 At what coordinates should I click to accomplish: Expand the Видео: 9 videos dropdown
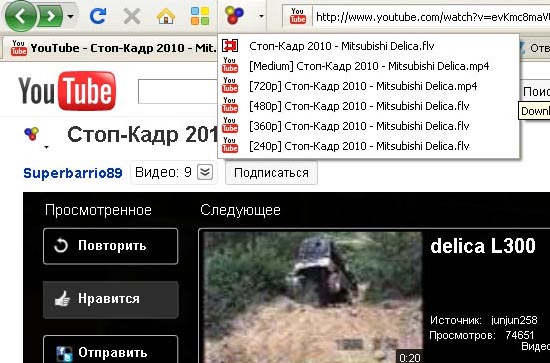[x=205, y=172]
